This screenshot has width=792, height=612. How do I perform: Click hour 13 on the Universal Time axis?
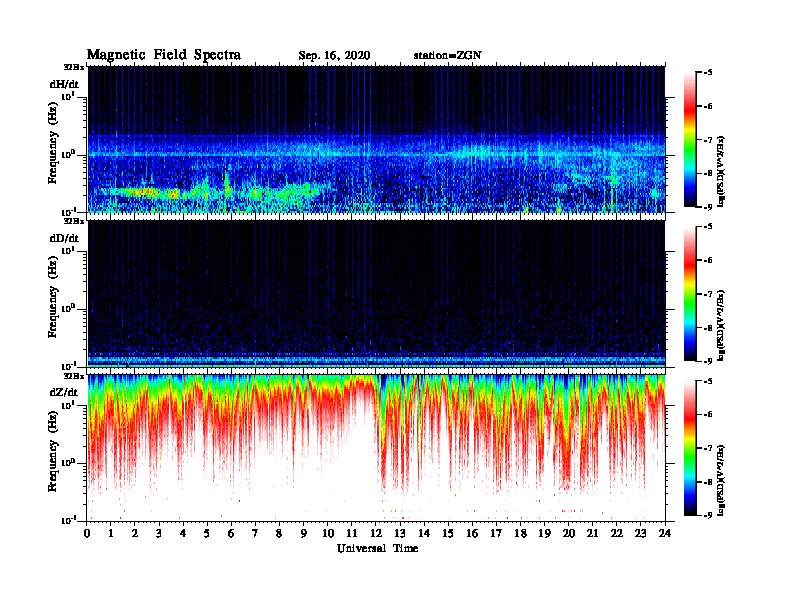(400, 533)
